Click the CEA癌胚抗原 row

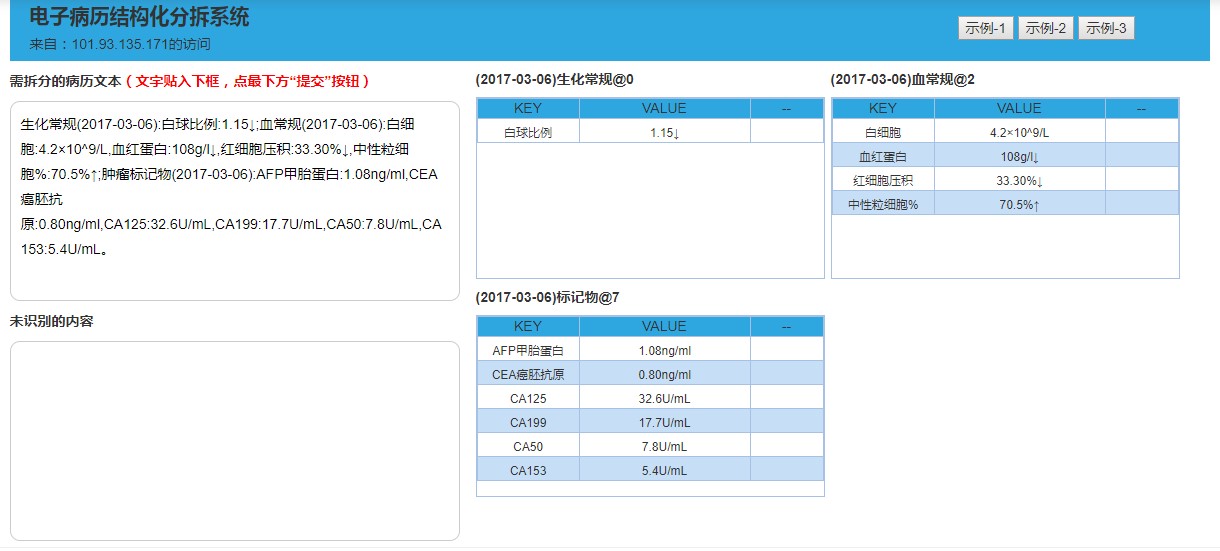[x=527, y=374]
